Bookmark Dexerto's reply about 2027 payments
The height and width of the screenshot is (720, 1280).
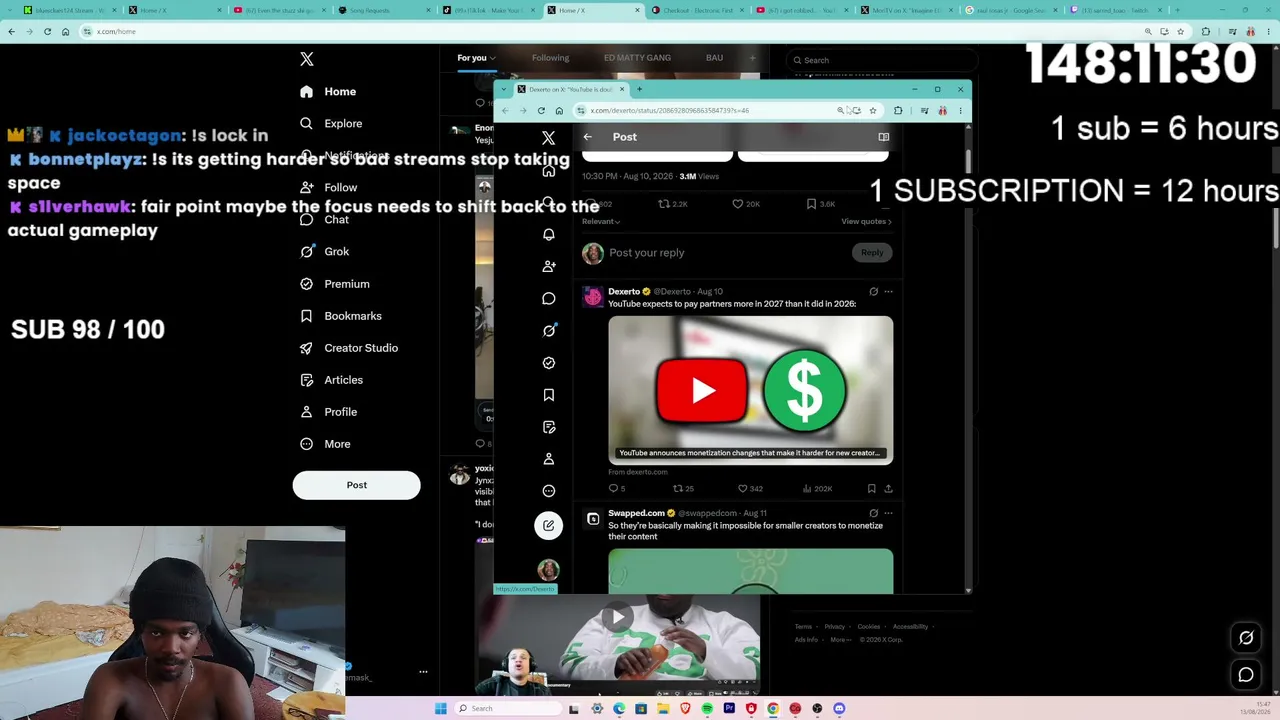click(872, 489)
